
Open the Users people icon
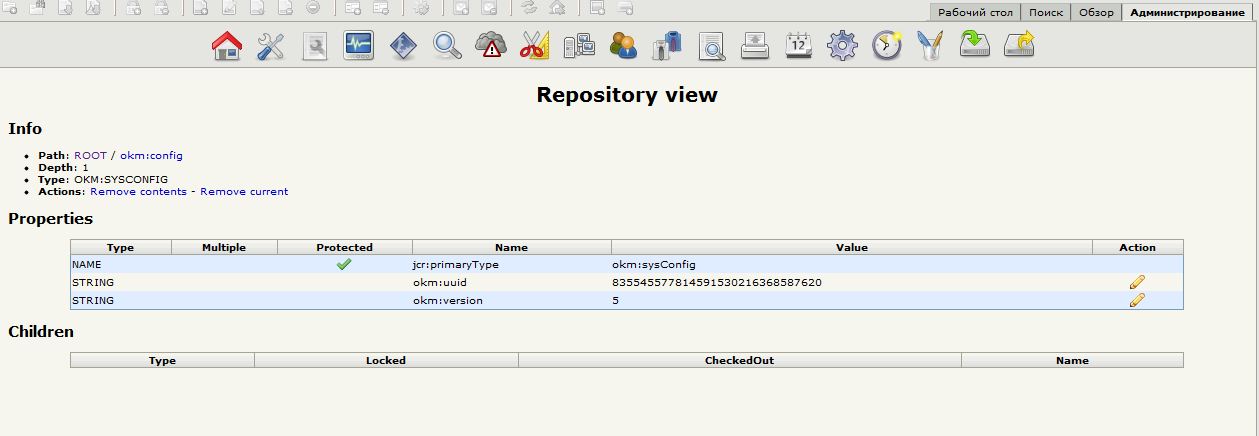(x=623, y=46)
